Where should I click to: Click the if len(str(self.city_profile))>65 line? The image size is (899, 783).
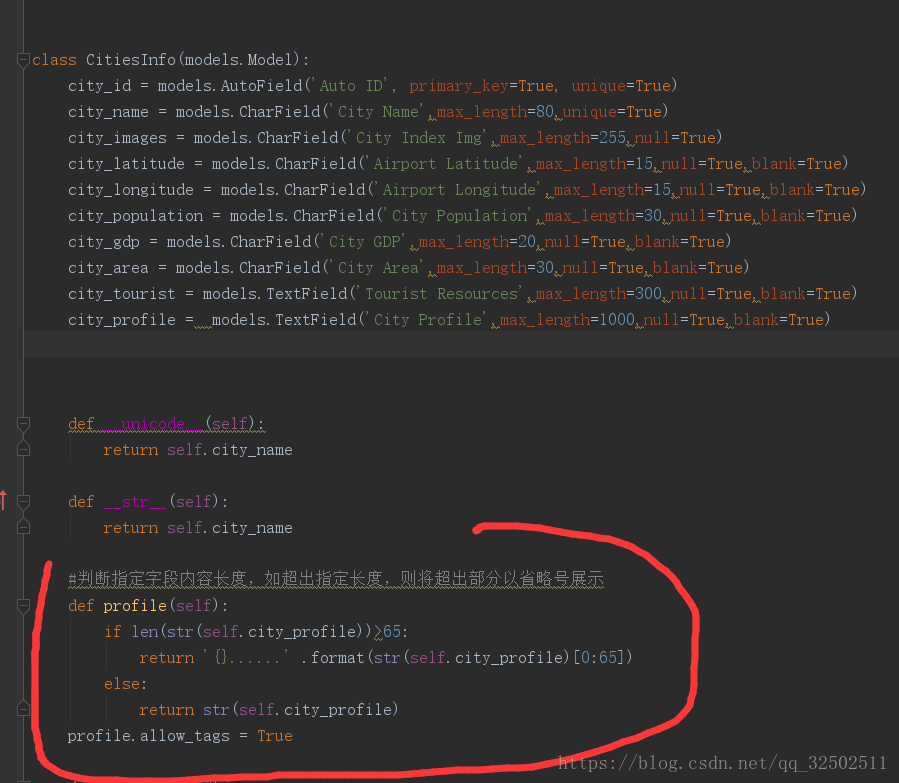pos(256,632)
